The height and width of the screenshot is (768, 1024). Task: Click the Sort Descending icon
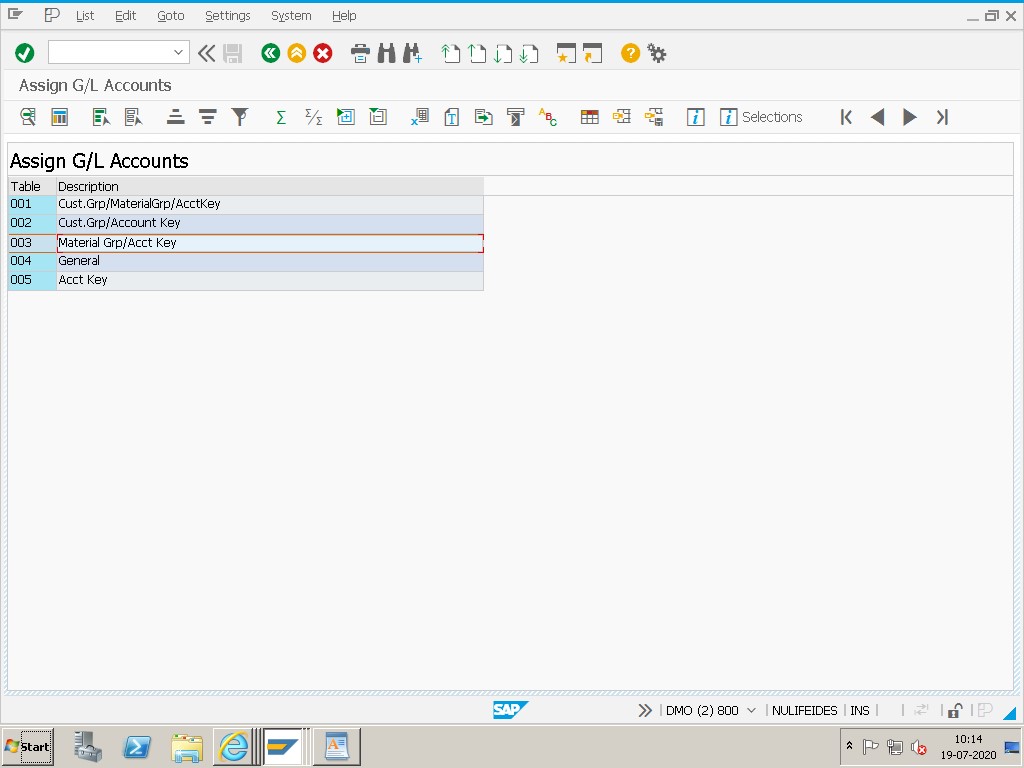(208, 117)
